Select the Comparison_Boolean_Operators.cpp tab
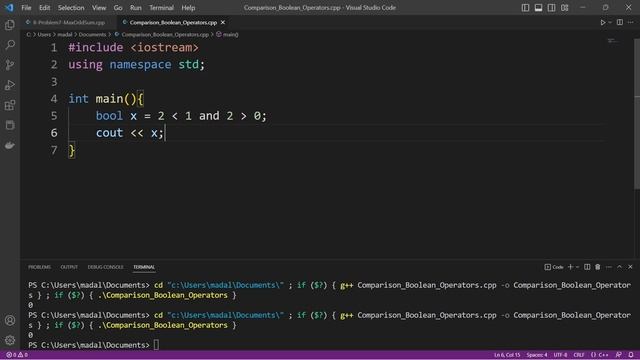The width and height of the screenshot is (640, 360). 173,22
